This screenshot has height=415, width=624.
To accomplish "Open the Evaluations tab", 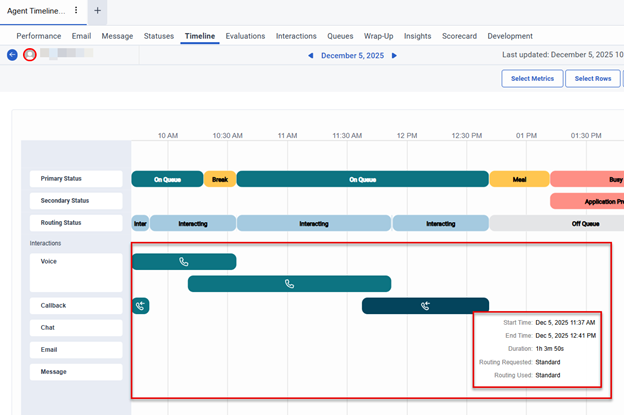I will click(245, 36).
